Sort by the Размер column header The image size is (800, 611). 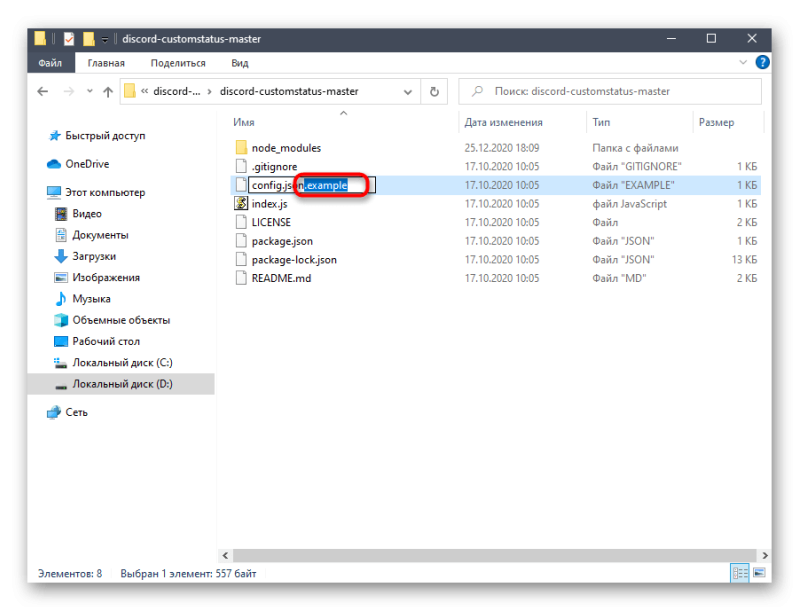pos(716,122)
